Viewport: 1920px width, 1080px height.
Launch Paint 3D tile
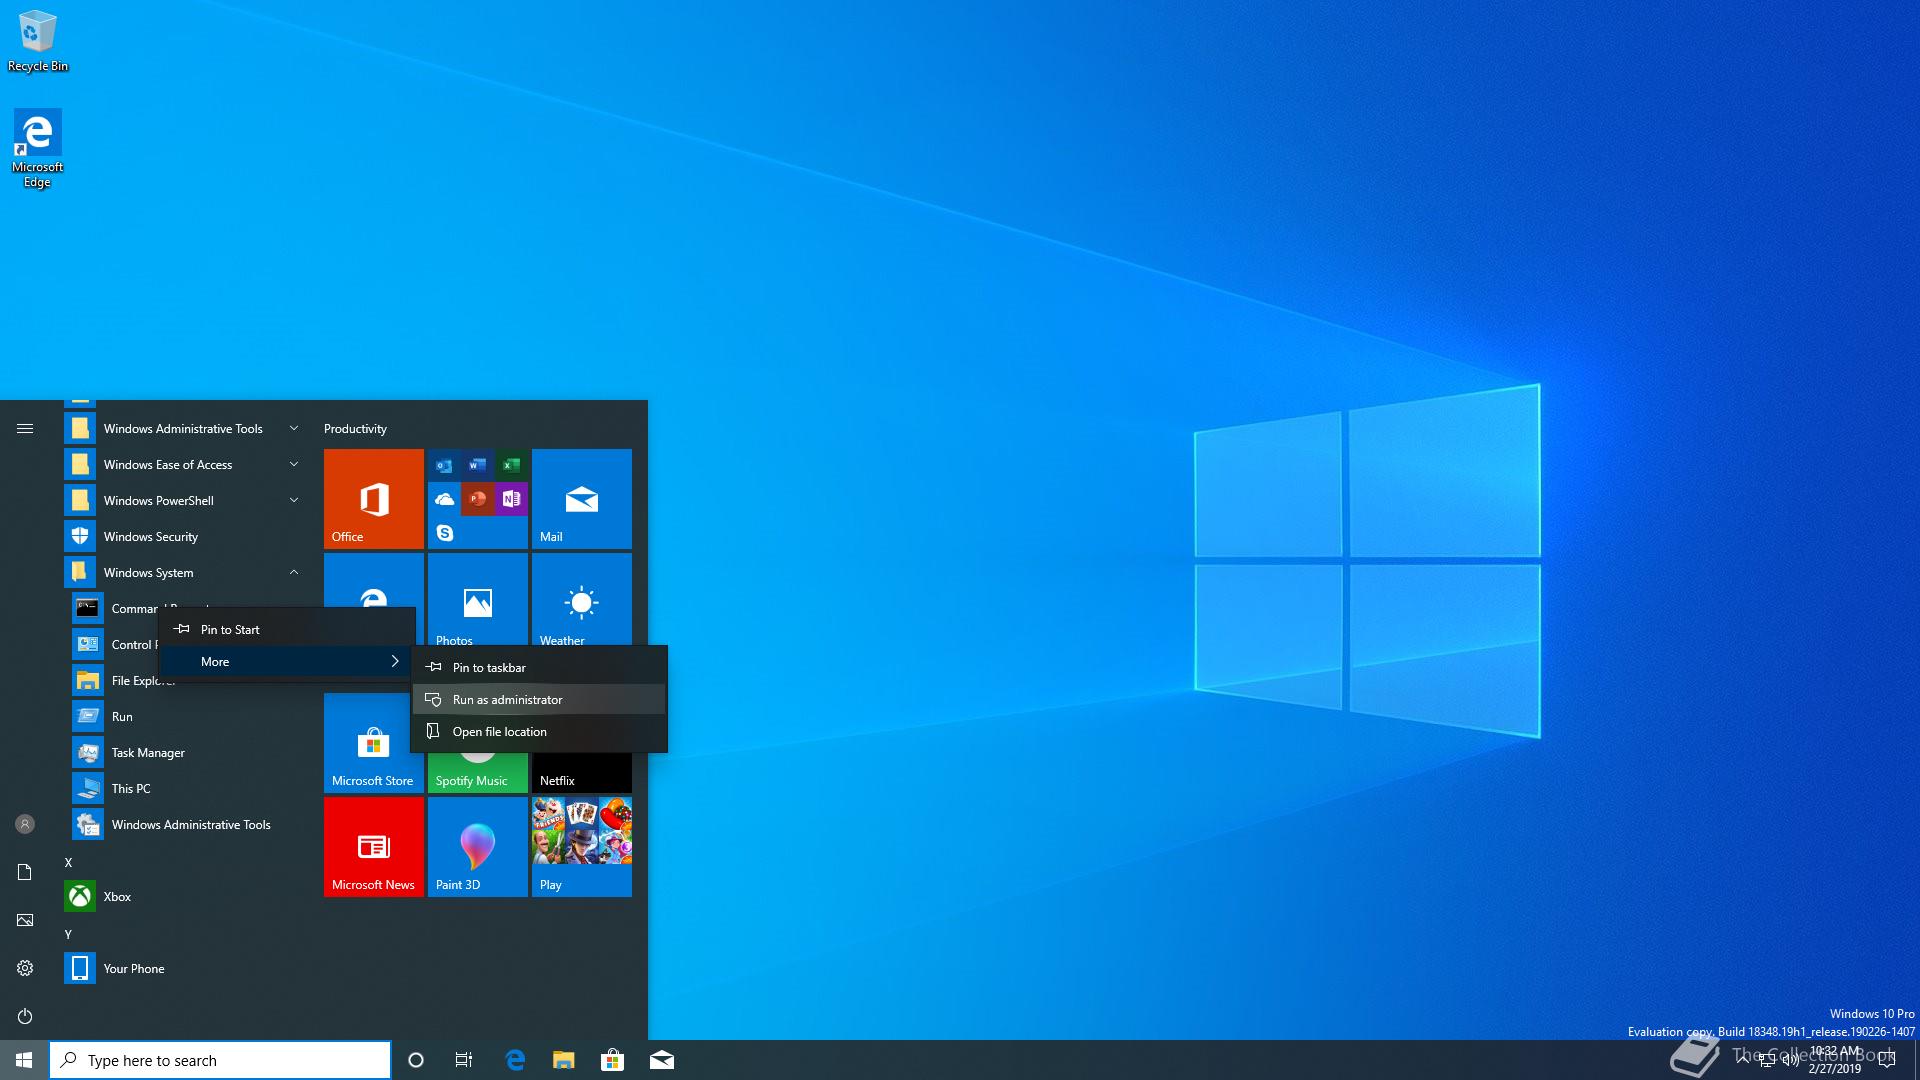tap(477, 847)
